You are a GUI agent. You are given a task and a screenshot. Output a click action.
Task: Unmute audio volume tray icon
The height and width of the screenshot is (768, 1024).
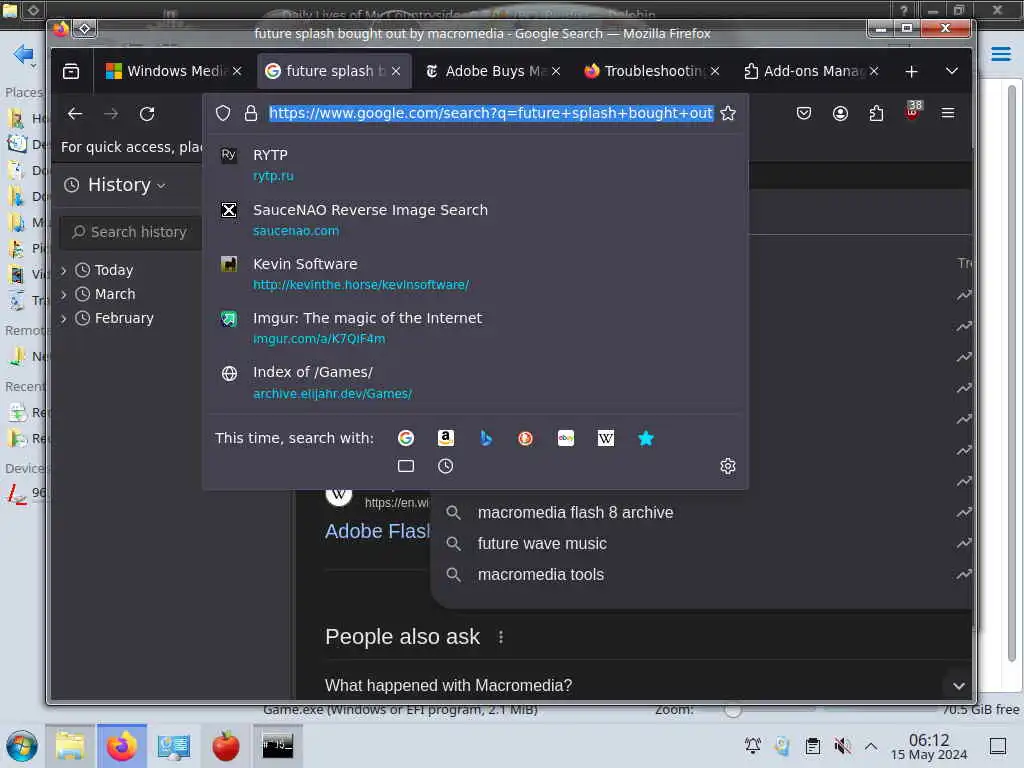point(842,746)
